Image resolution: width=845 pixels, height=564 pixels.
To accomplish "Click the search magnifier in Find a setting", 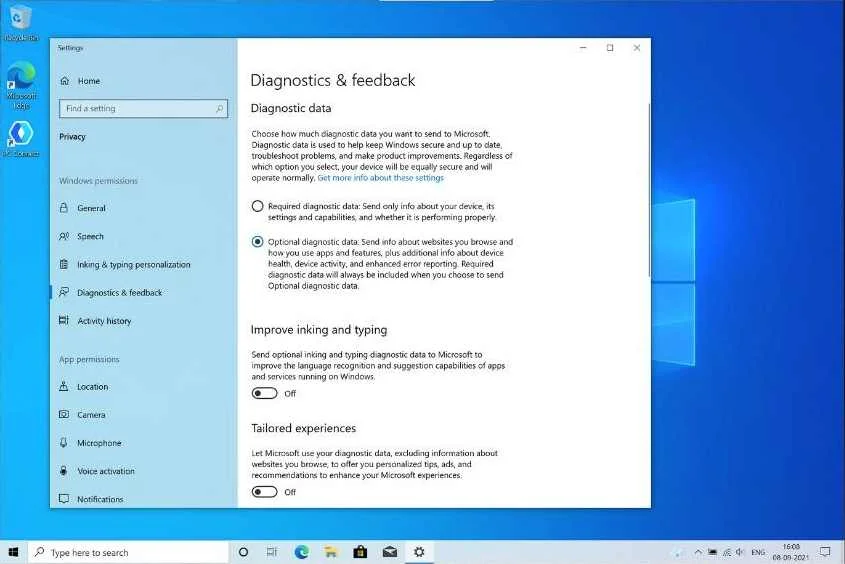I will (219, 109).
